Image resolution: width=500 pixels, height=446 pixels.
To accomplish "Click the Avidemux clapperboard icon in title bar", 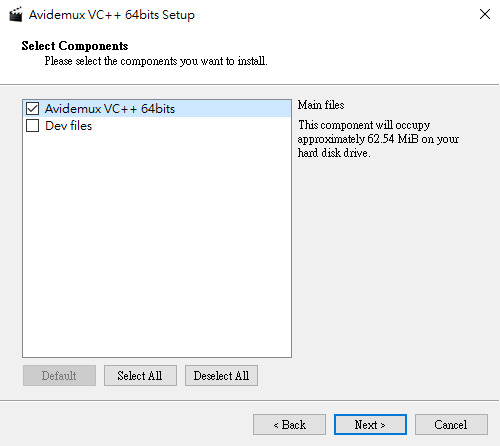I will pos(16,15).
